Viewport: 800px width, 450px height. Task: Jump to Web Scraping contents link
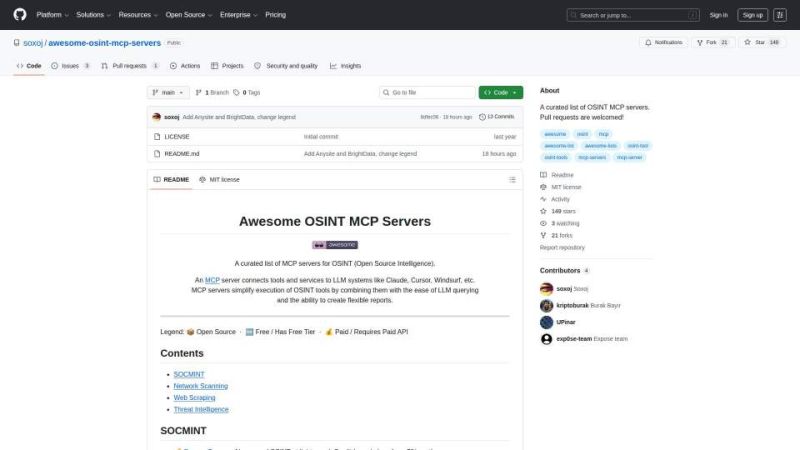[x=194, y=398]
